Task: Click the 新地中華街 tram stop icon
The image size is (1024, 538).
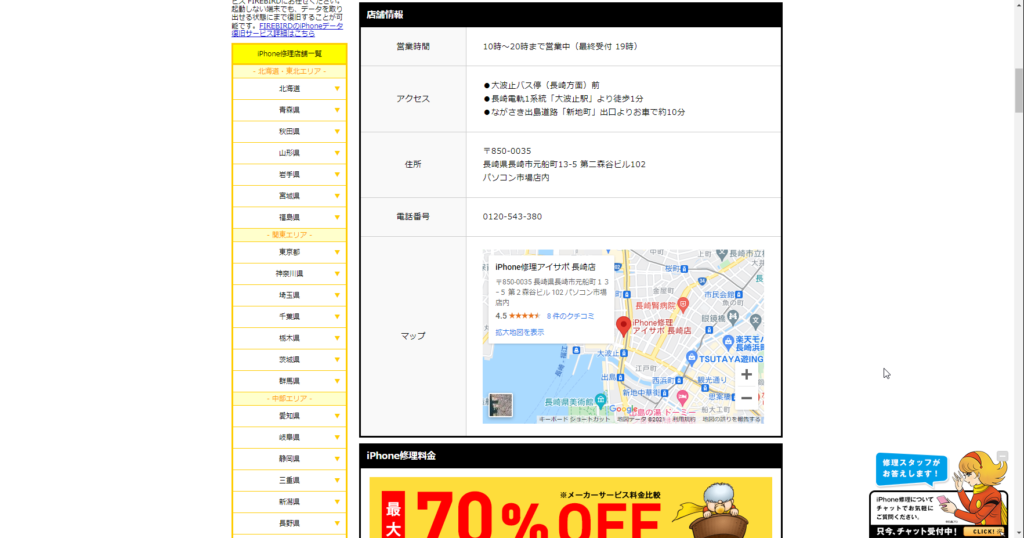Action: point(664,393)
